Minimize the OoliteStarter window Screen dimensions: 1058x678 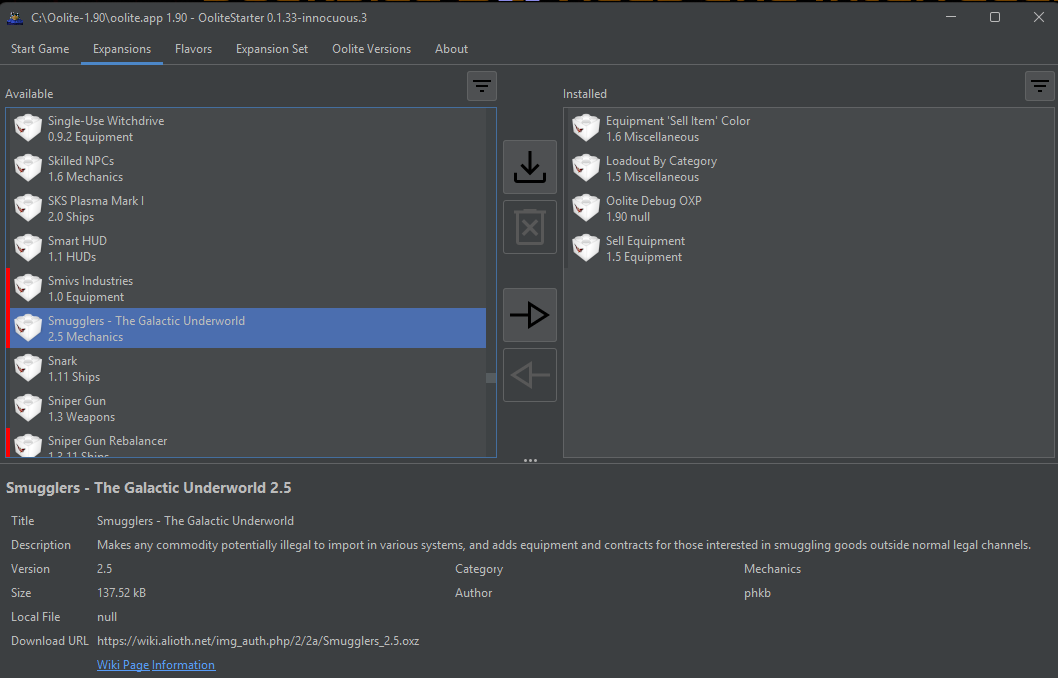[951, 17]
